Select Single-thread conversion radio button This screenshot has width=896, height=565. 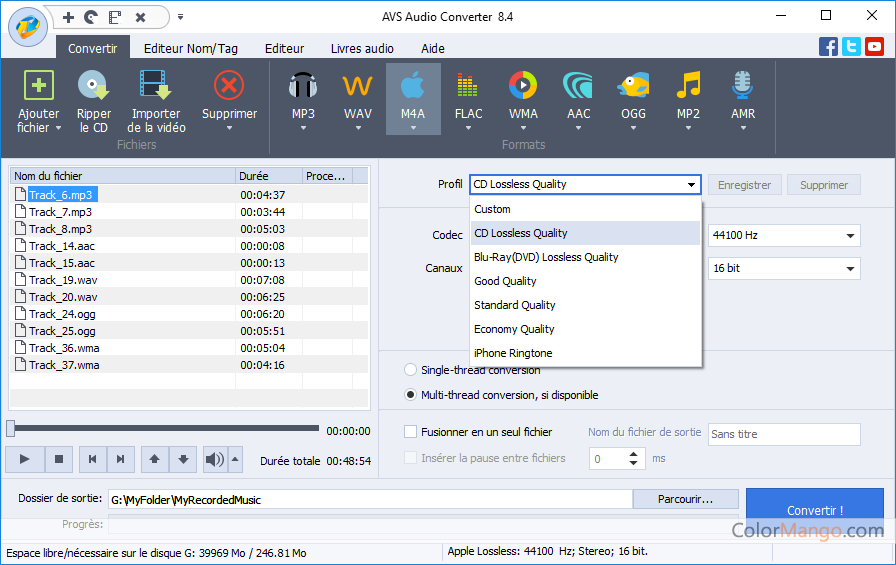coord(410,370)
